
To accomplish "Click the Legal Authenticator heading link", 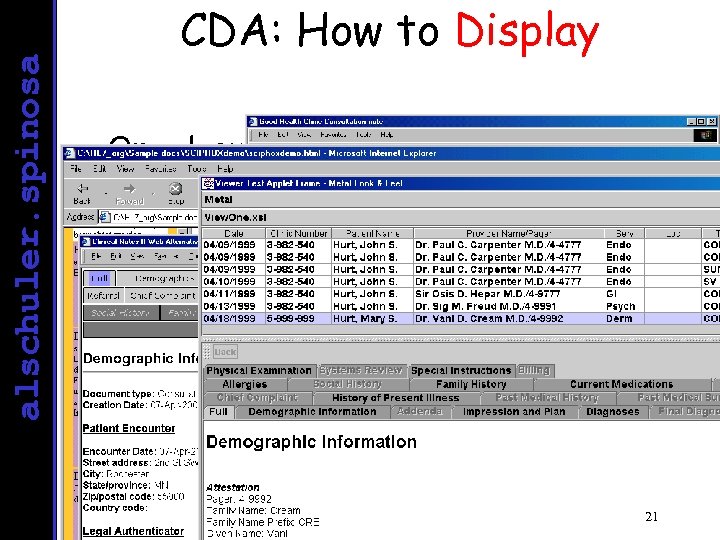I will pyautogui.click(x=133, y=531).
